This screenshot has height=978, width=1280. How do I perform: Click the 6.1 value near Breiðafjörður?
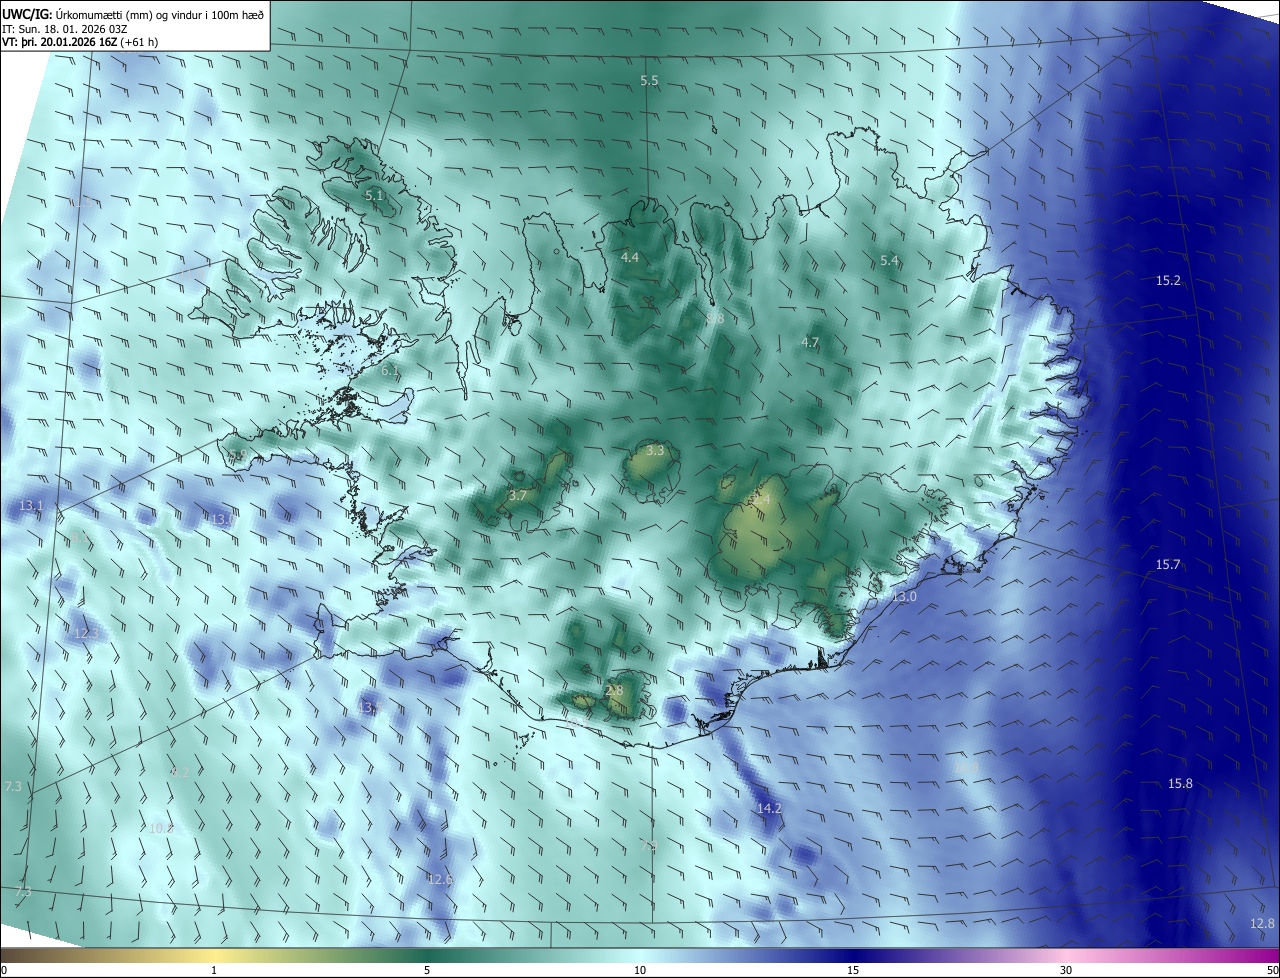click(x=390, y=371)
